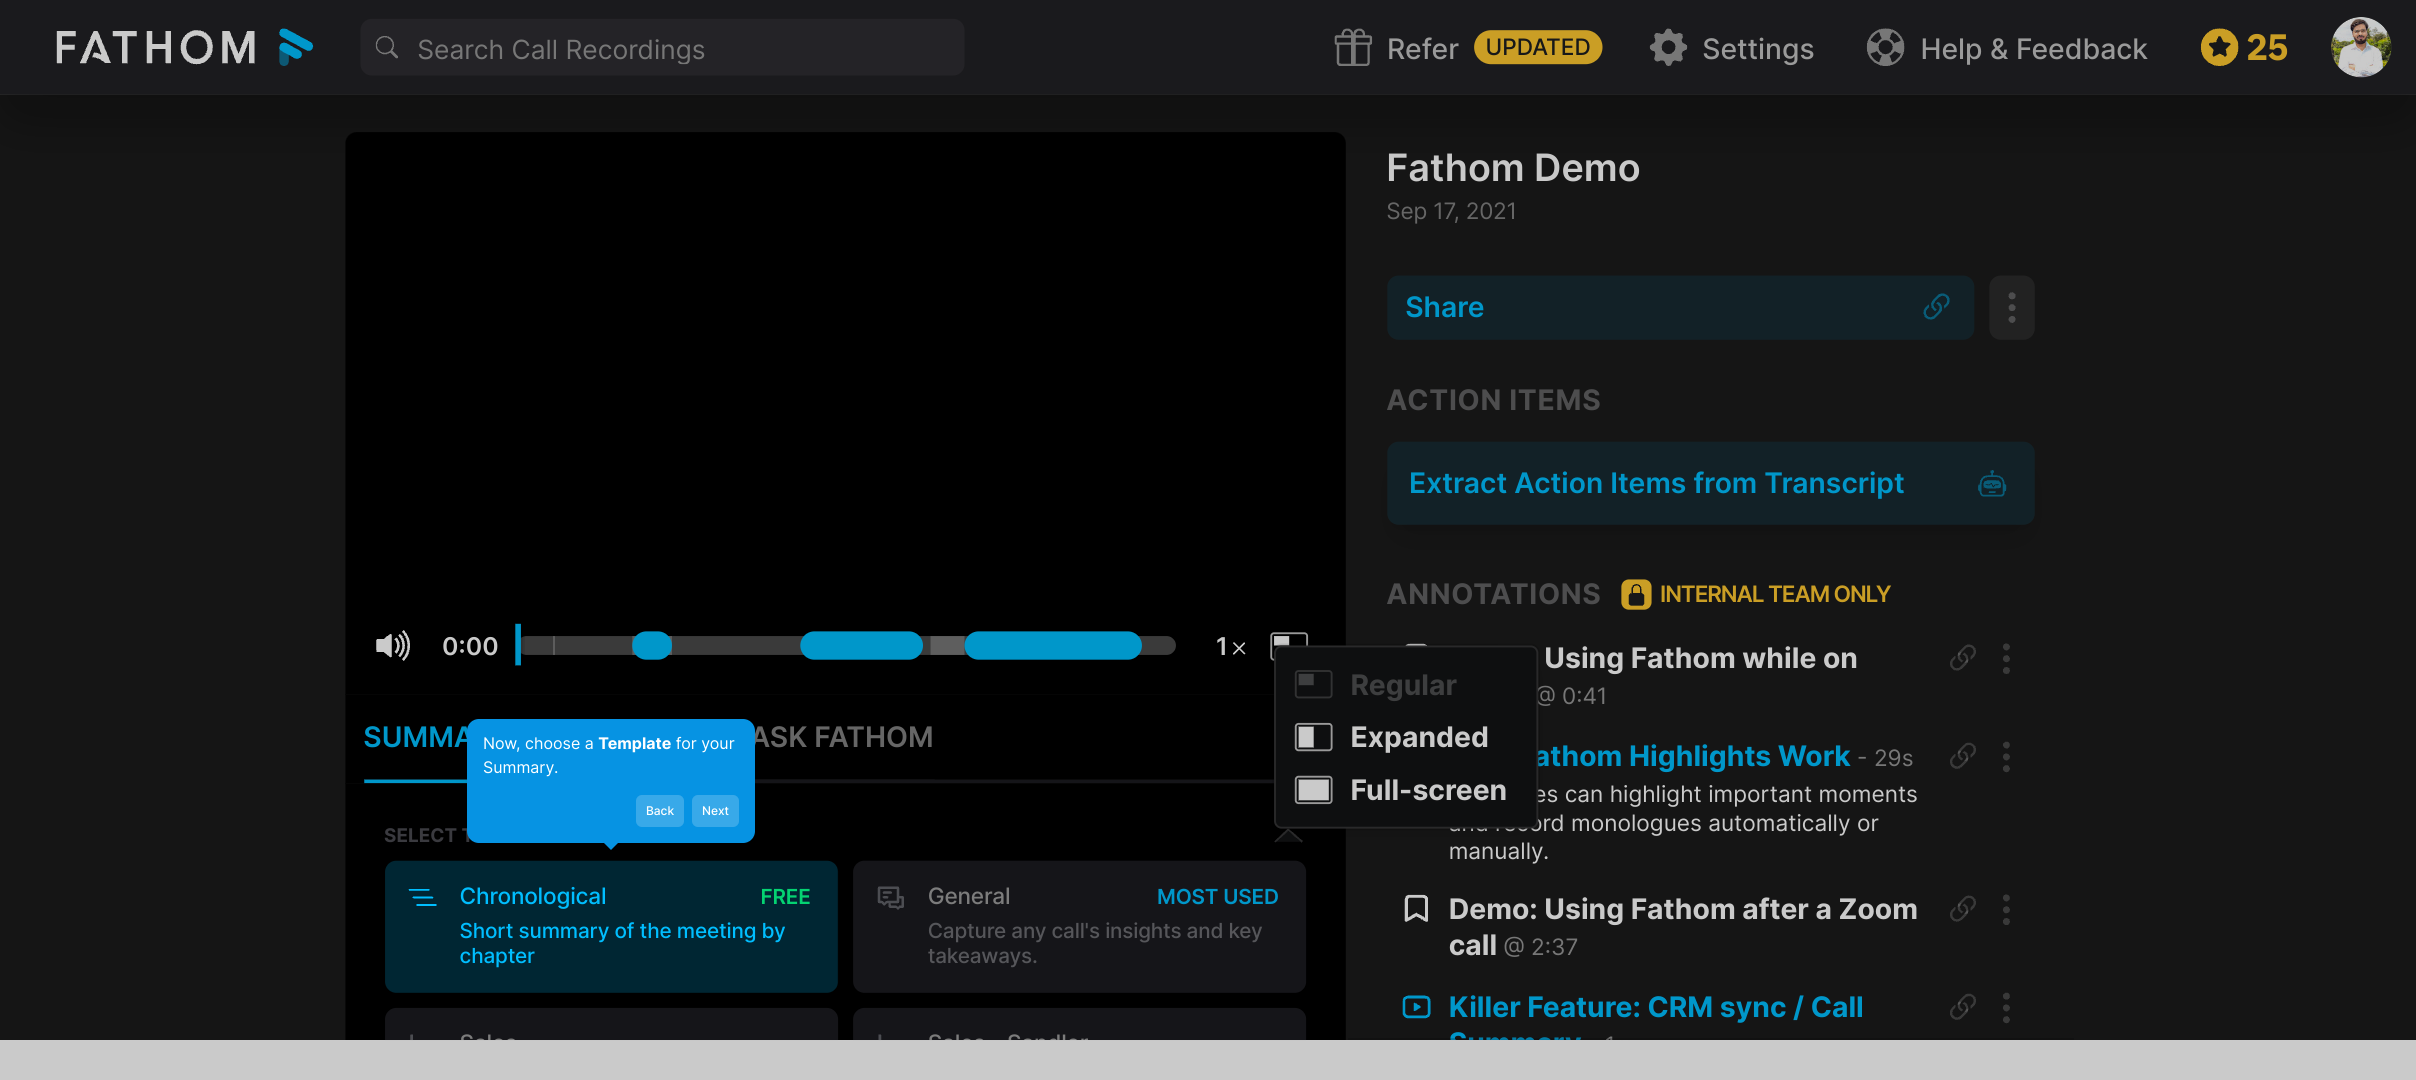Select Full-screen layout option
Screen dimensions: 2416x1080
(1405, 791)
